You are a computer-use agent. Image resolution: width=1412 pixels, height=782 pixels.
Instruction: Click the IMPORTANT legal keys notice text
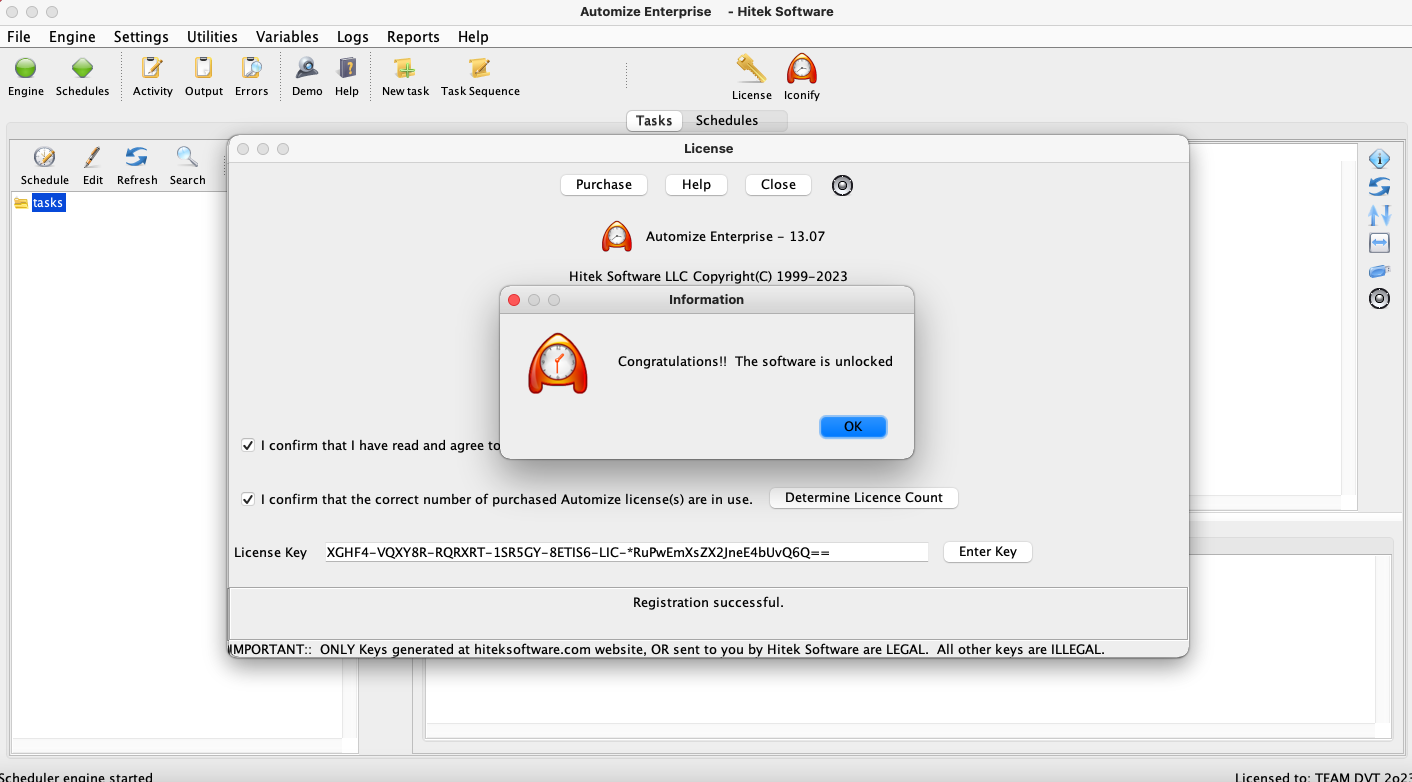[x=668, y=650]
